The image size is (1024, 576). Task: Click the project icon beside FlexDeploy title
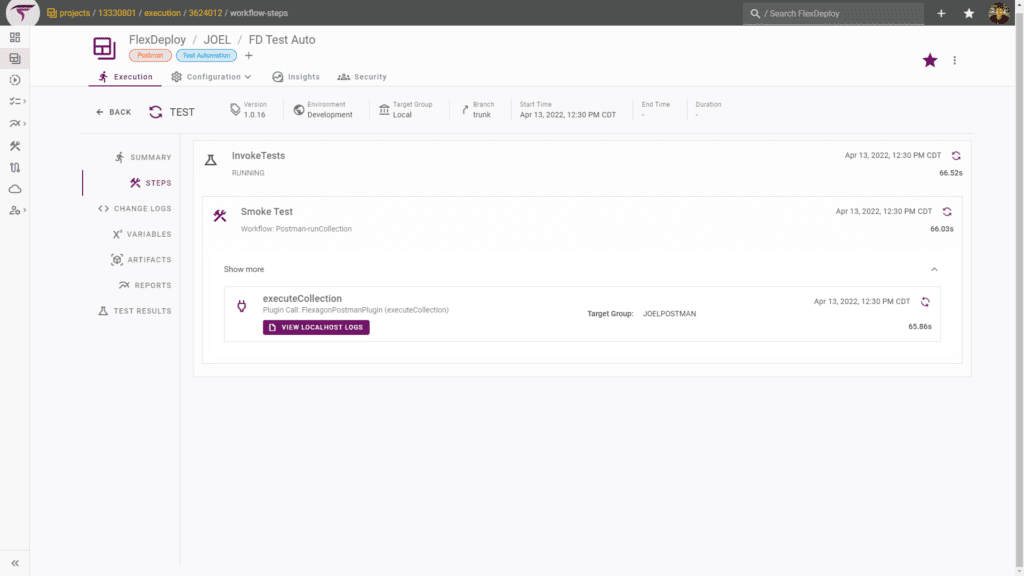click(x=104, y=48)
